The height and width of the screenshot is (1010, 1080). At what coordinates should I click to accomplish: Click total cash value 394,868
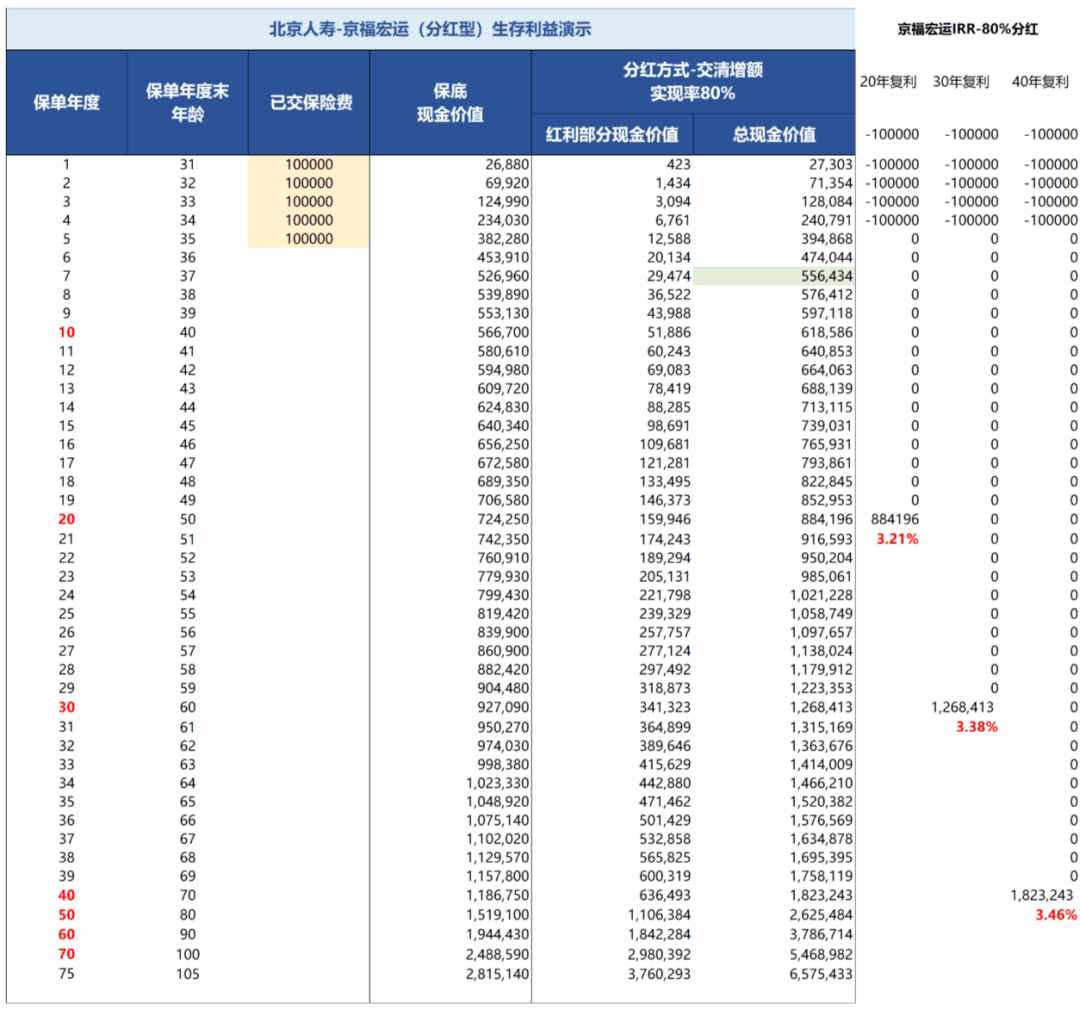827,239
